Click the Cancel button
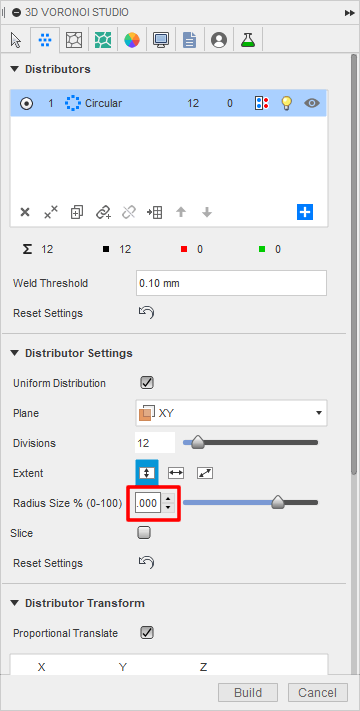This screenshot has width=360, height=711. 318,693
